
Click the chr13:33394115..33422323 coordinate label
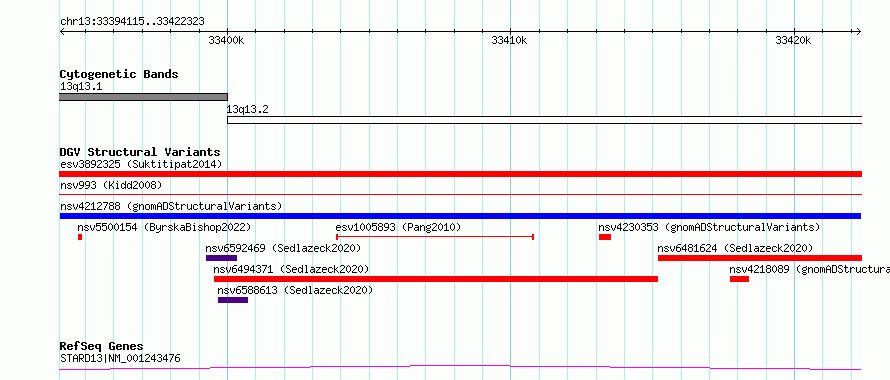[x=132, y=22]
